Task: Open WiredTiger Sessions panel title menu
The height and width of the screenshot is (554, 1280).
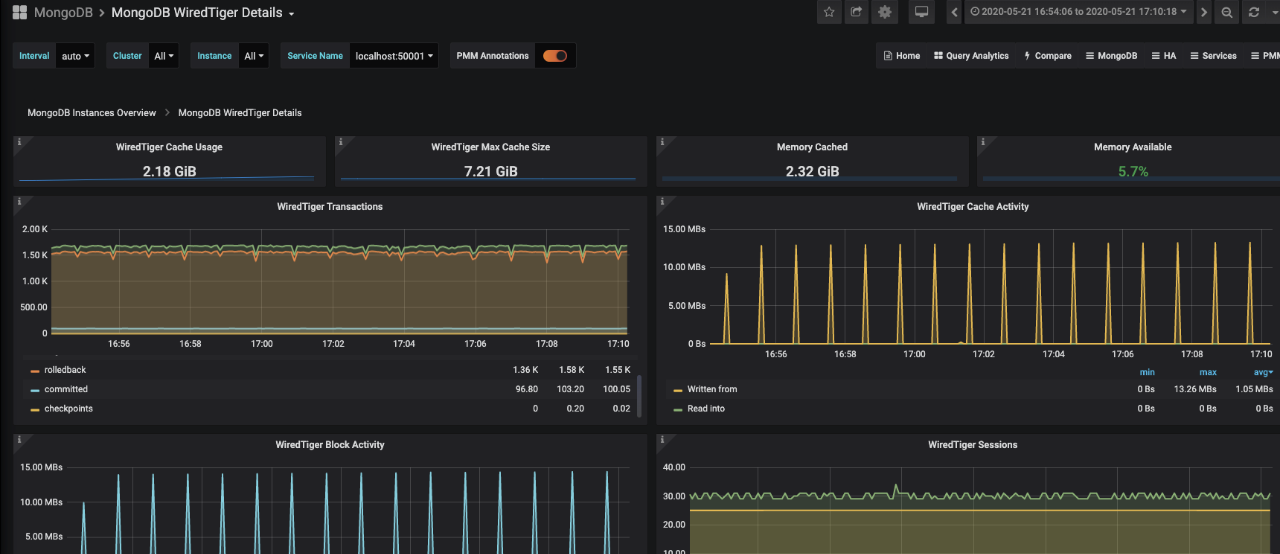Action: click(x=973, y=445)
